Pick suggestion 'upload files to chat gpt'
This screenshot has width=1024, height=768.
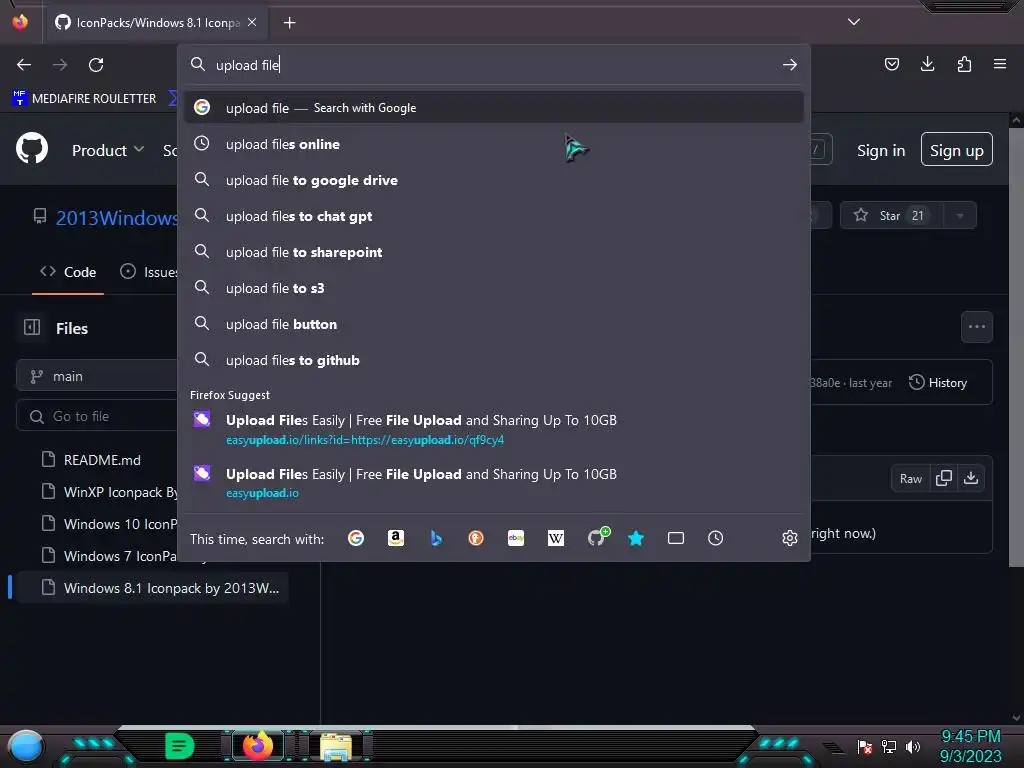(x=494, y=216)
